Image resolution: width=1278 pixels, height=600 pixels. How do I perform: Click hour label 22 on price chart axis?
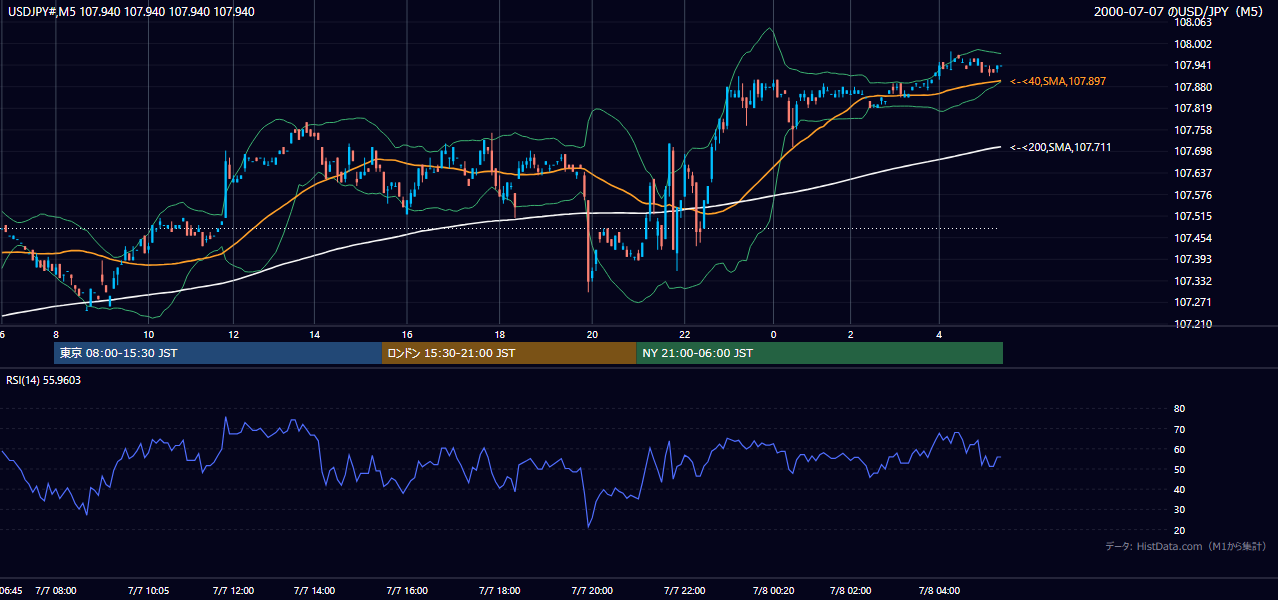[684, 334]
